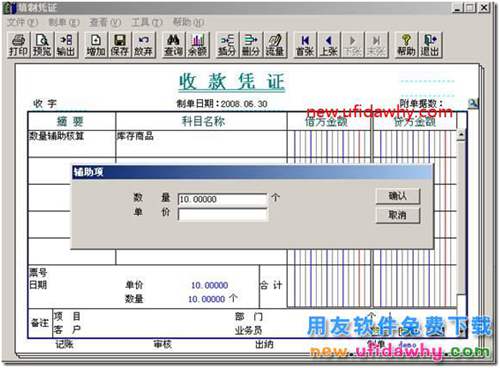500x368 pixels.
Task: Open the 制单 menu
Action: coord(64,22)
